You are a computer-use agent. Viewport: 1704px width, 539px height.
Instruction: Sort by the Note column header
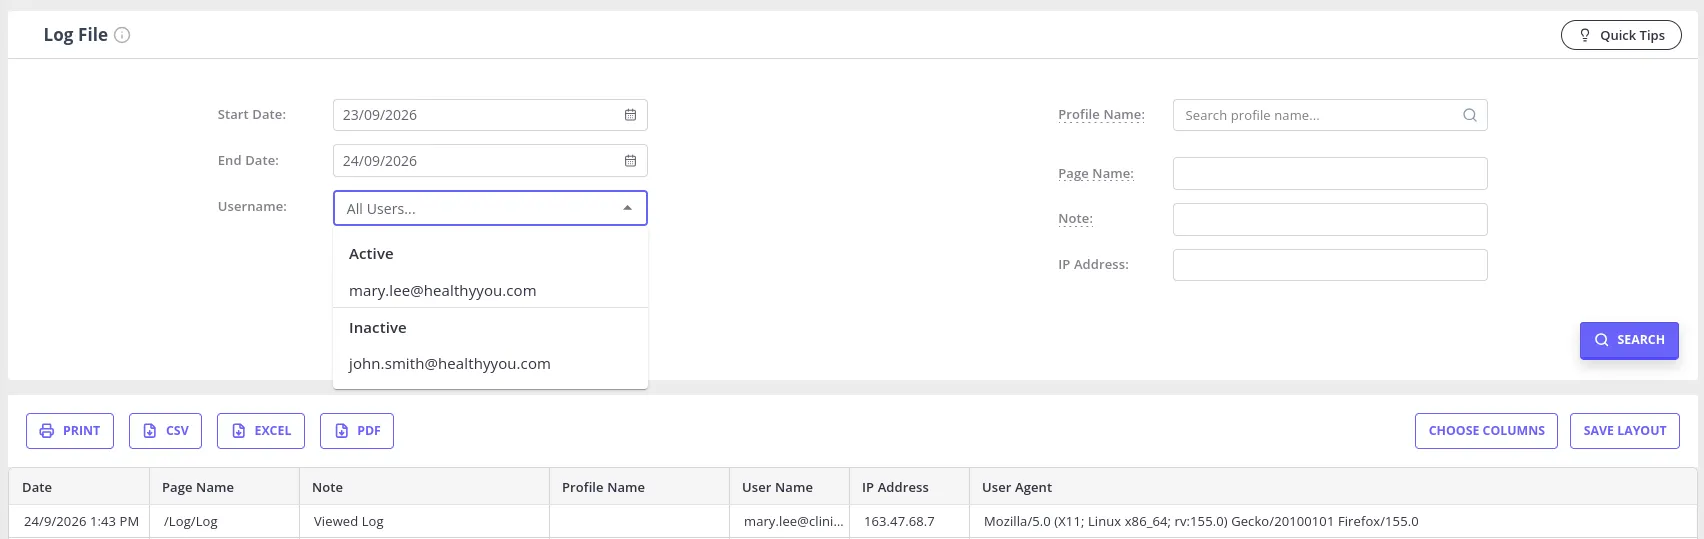click(x=424, y=487)
